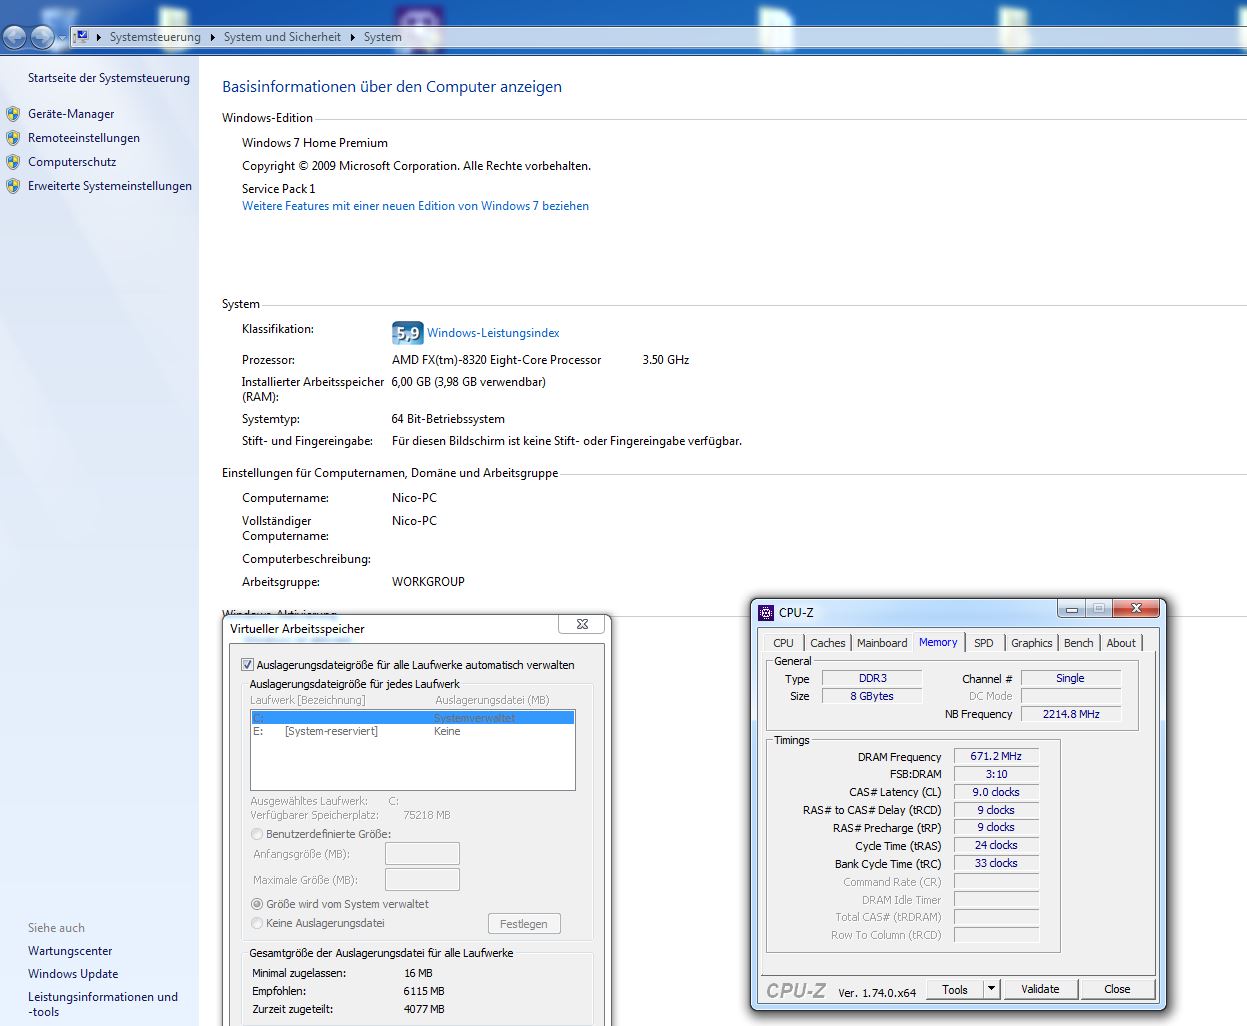Image resolution: width=1247 pixels, height=1026 pixels.
Task: Click the 8 GBytes Size value
Action: click(x=872, y=696)
